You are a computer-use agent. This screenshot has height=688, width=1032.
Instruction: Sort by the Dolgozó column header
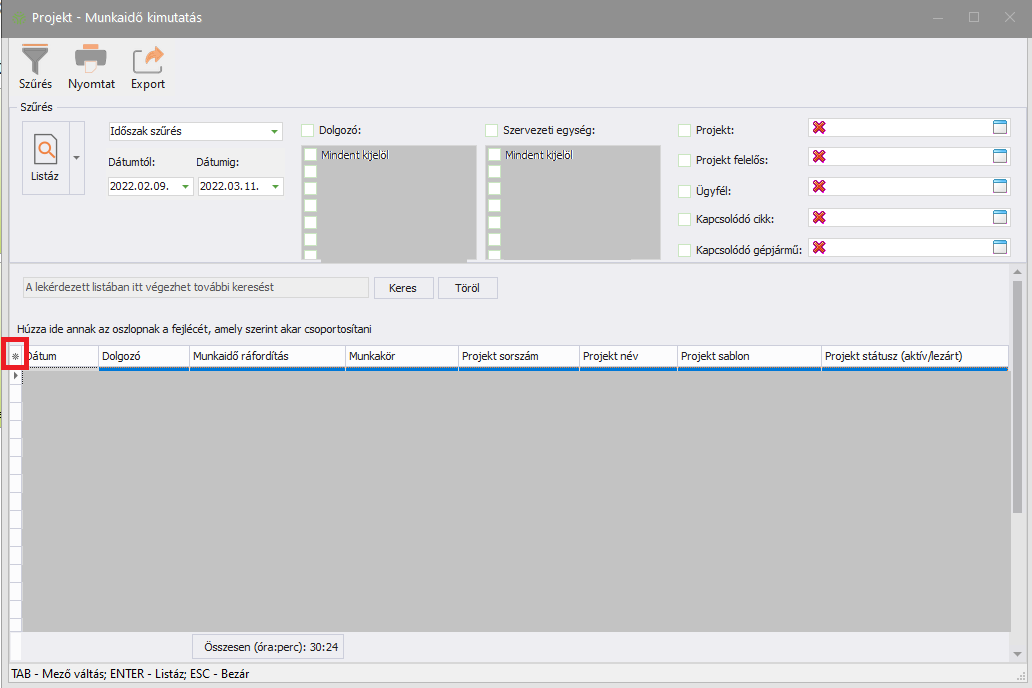[143, 355]
